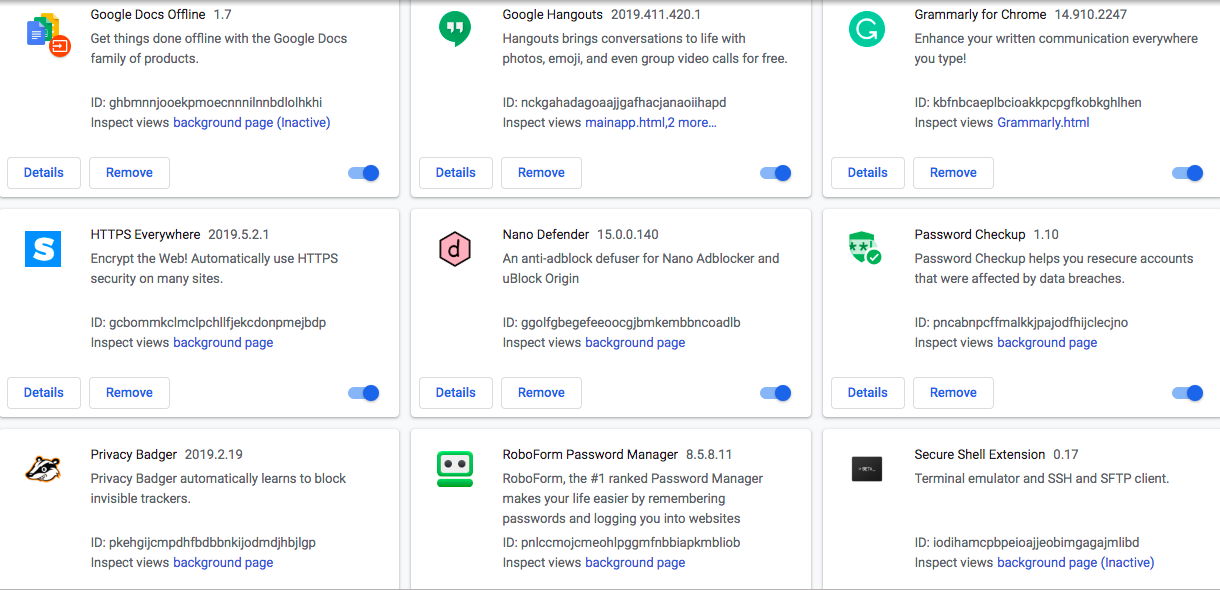The width and height of the screenshot is (1220, 590).
Task: Remove Google Docs Offline extension
Action: [129, 173]
